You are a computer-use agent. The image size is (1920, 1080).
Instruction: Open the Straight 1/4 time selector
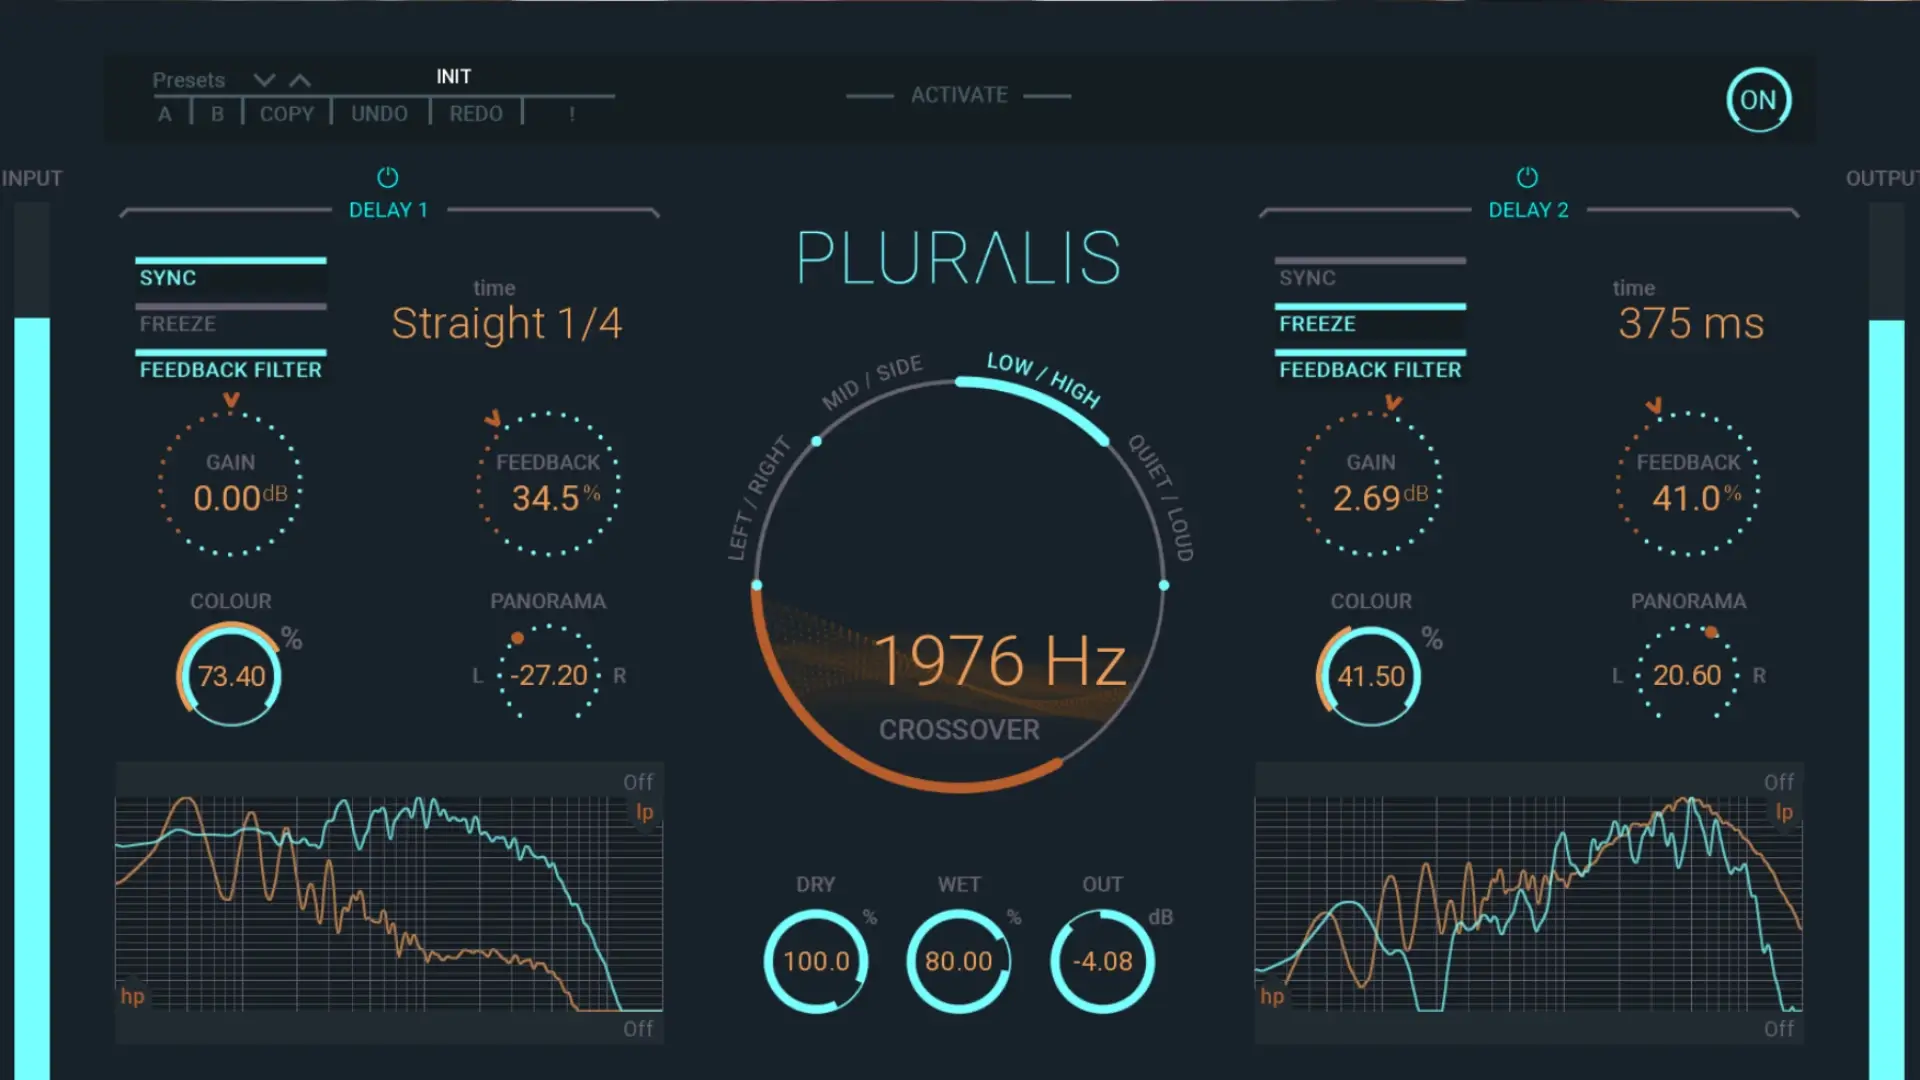click(x=507, y=323)
